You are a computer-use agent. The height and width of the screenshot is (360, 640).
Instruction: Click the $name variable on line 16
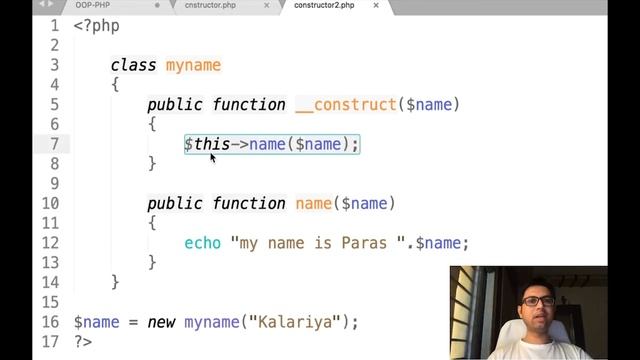click(x=97, y=323)
